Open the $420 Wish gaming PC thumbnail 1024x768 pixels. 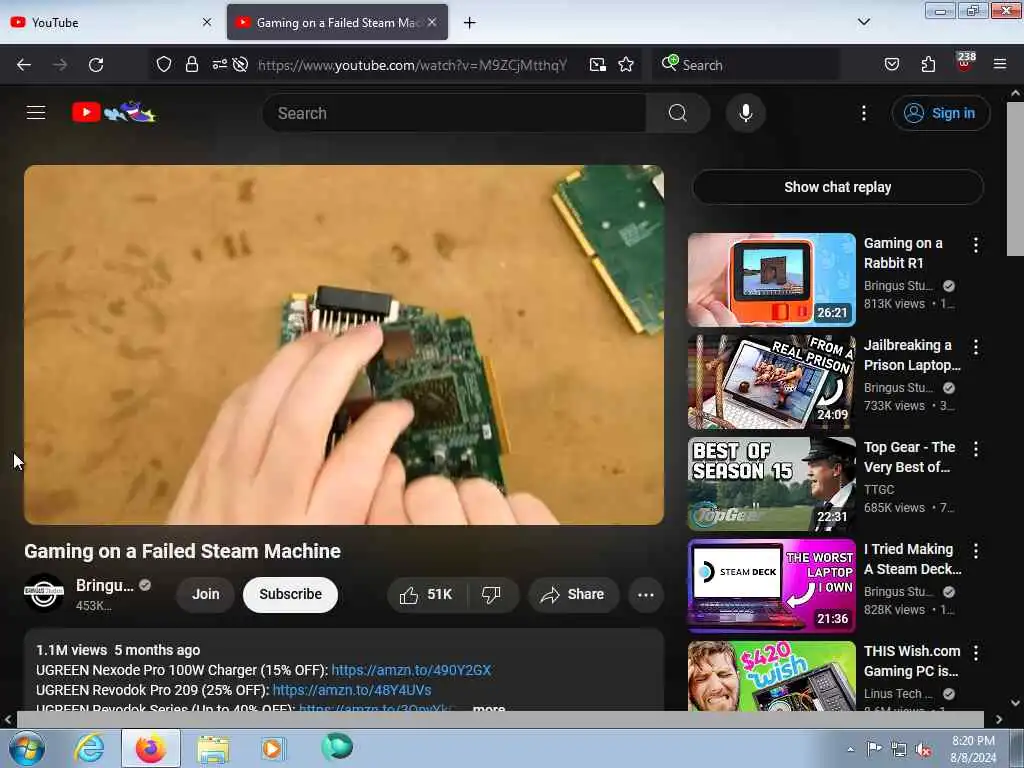point(771,676)
